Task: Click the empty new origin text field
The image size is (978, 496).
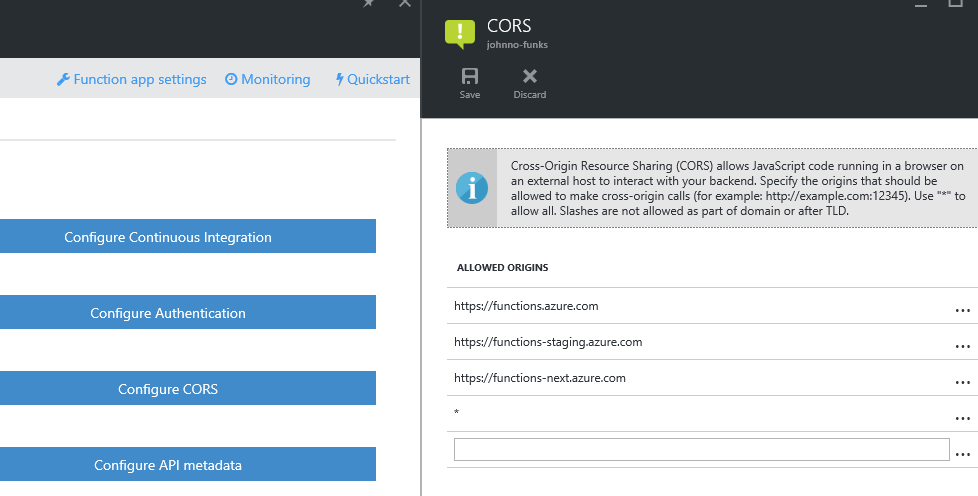Action: 701,450
